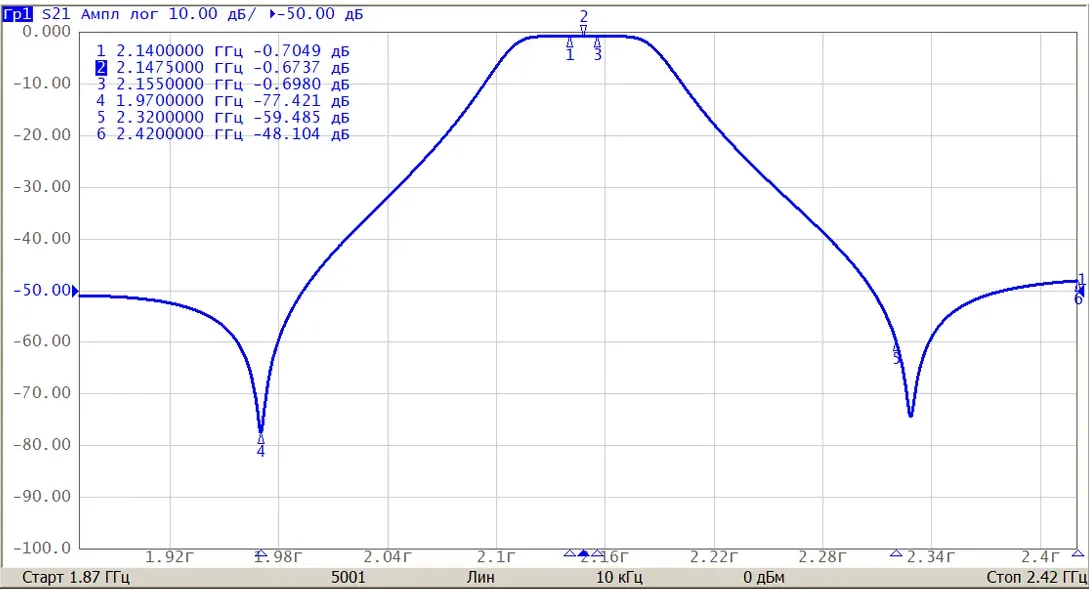Click the 2.28Г frequency axis label
1089x589 pixels.
coord(822,557)
